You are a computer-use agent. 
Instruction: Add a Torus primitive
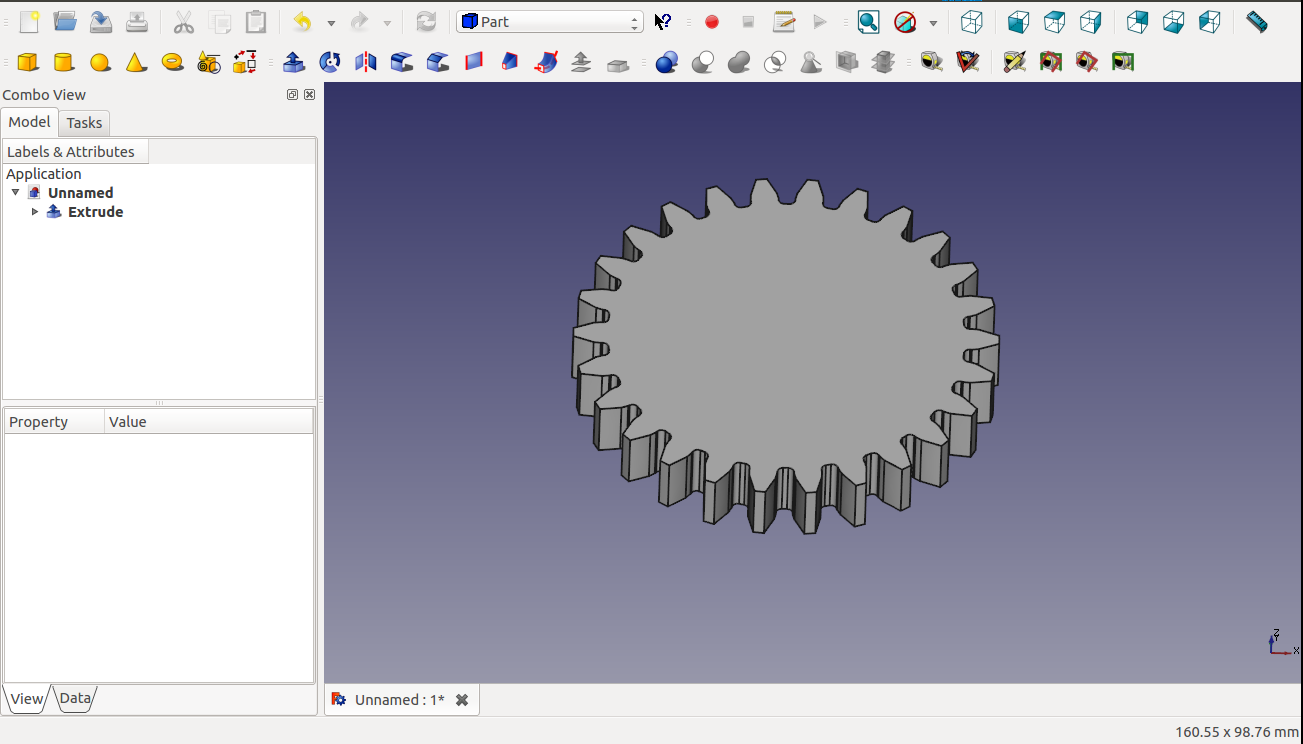pos(172,63)
